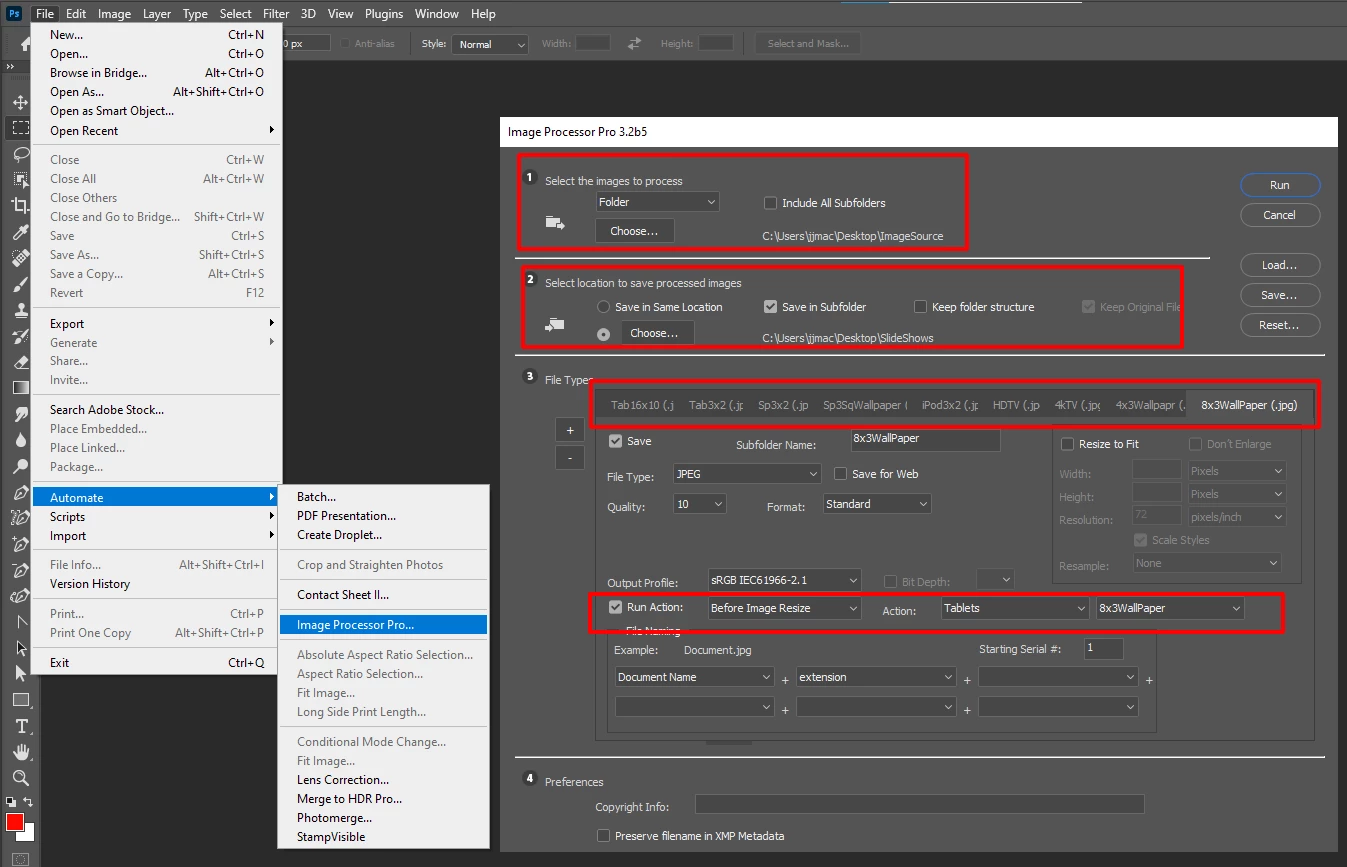This screenshot has height=867, width=1347.
Task: Open the red foreground color swatch
Action: pyautogui.click(x=14, y=822)
